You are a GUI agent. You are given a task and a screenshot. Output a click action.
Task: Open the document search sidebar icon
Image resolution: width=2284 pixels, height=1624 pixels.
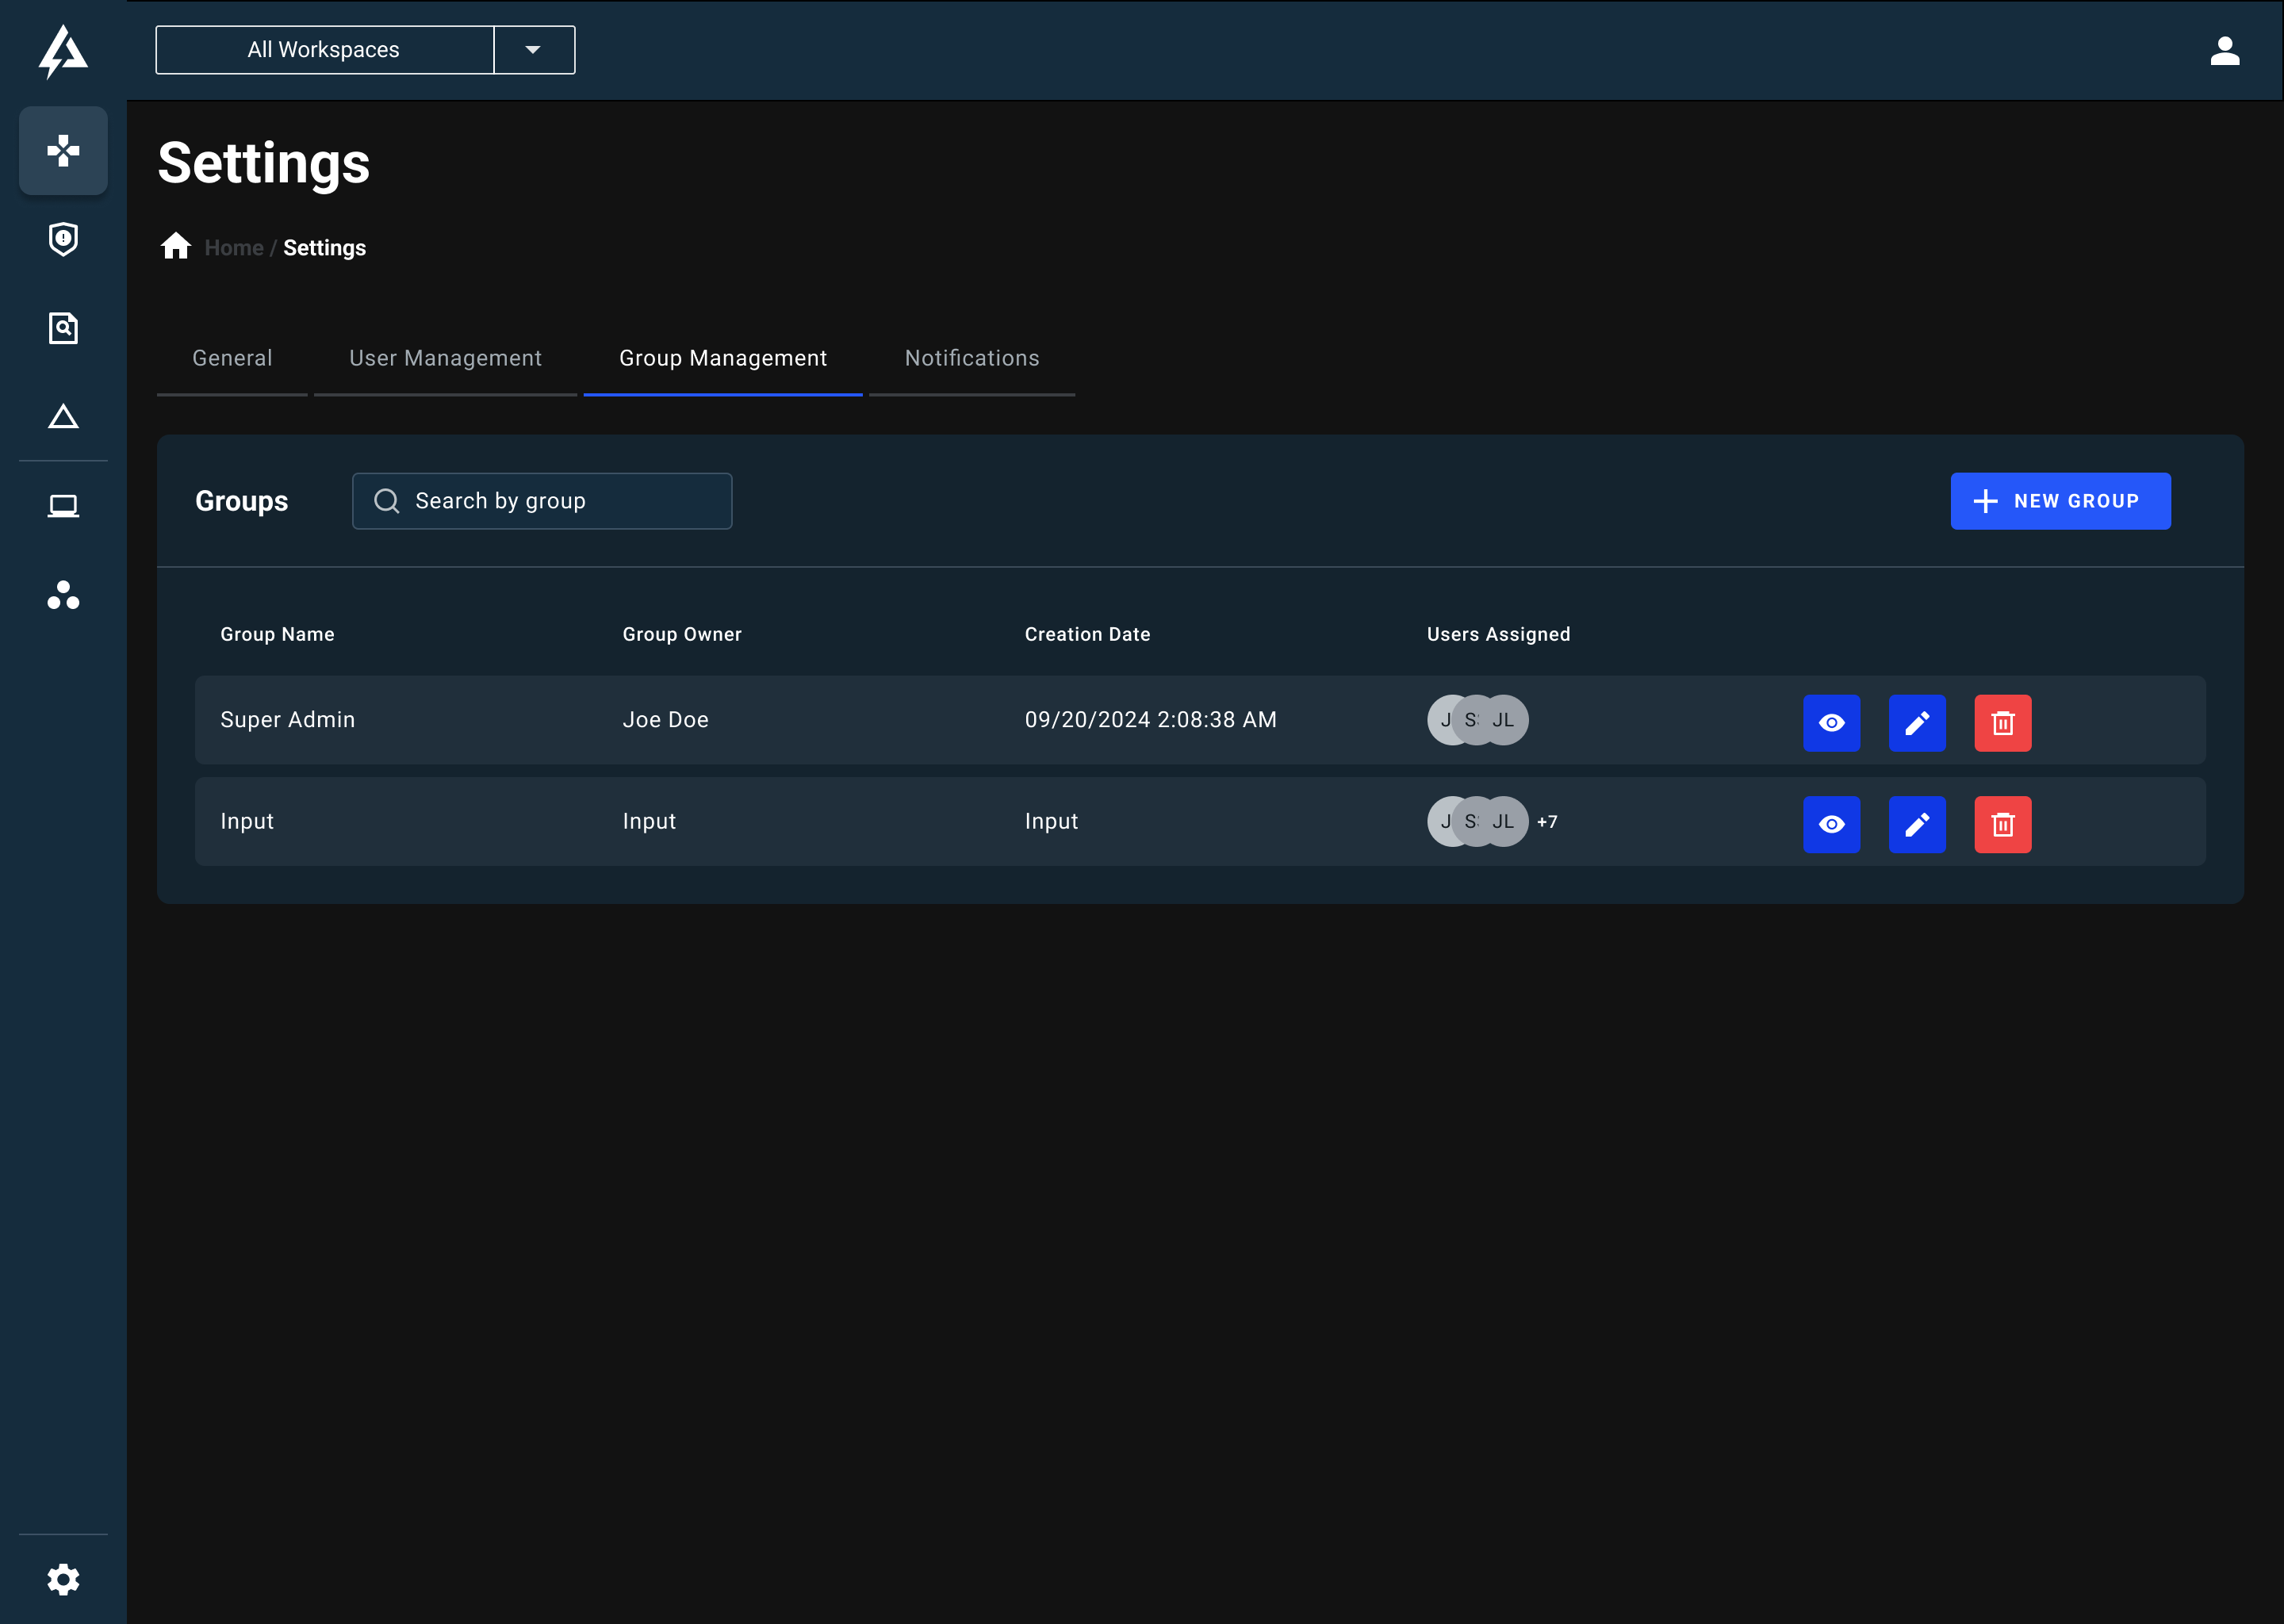(x=63, y=328)
